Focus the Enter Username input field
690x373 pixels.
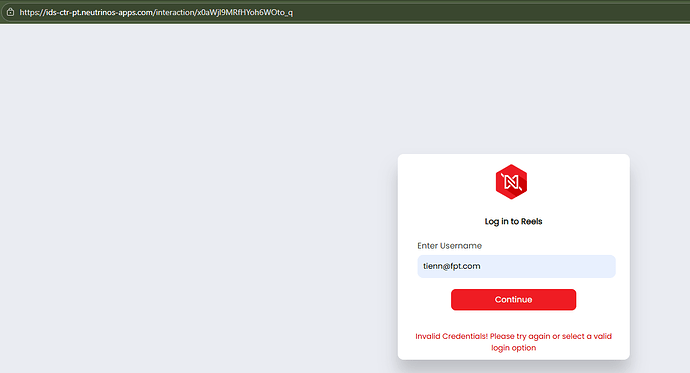click(x=516, y=266)
